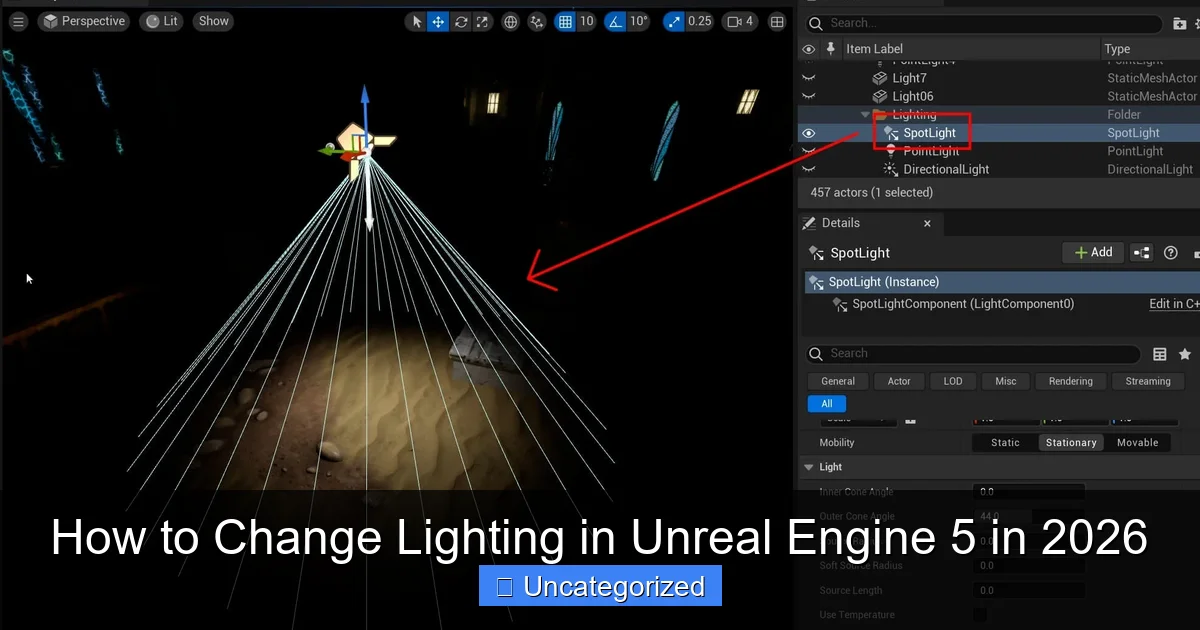
Task: Collapse the Lighting folder in Outliner
Action: coord(866,114)
